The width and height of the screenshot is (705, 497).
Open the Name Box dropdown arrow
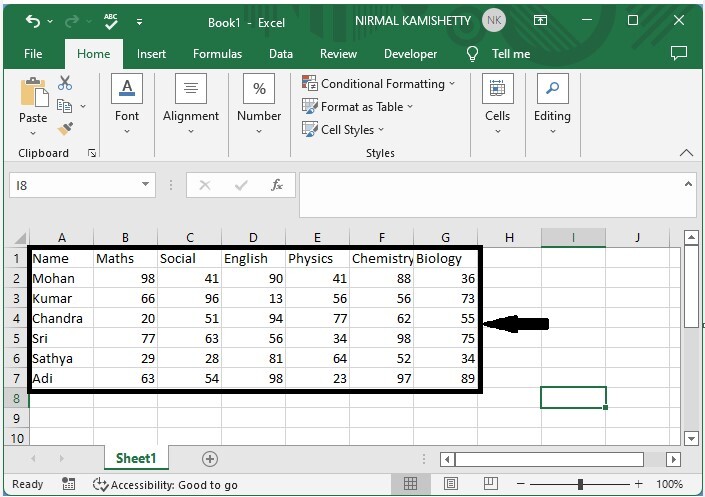[146, 185]
